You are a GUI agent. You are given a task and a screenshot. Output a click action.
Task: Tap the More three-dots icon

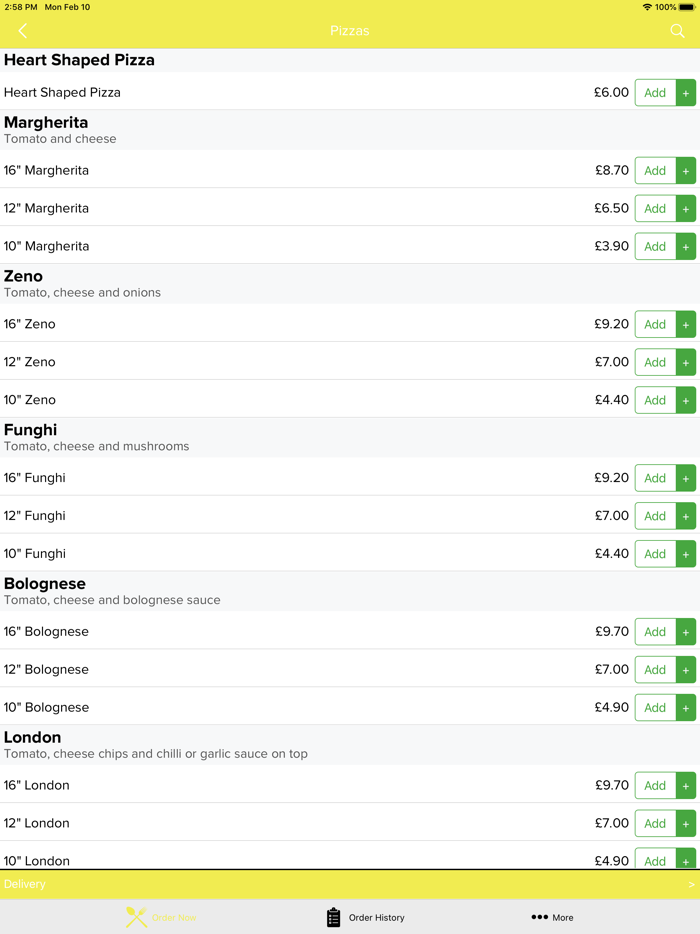[539, 917]
